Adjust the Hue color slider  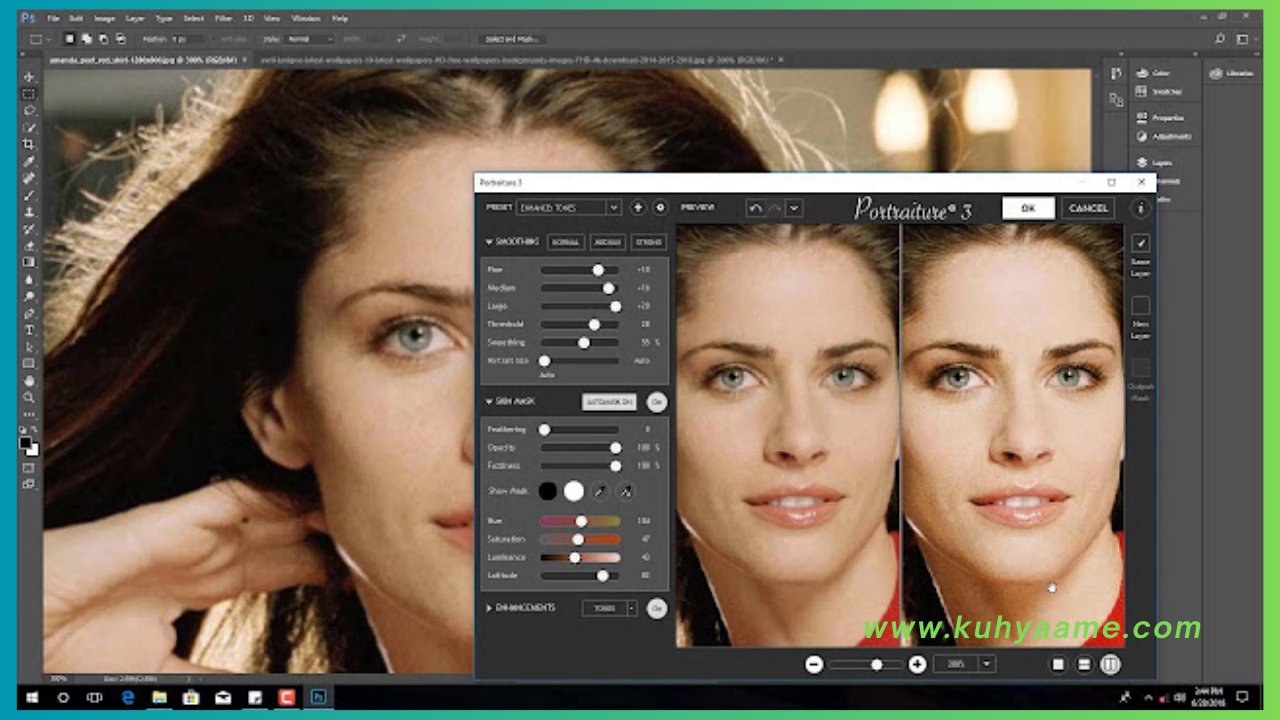pos(580,521)
